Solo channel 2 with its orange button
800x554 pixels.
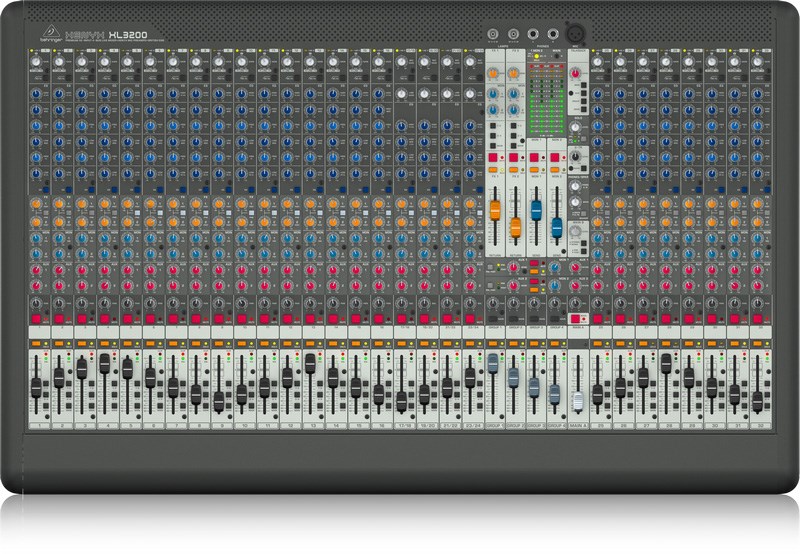click(59, 344)
